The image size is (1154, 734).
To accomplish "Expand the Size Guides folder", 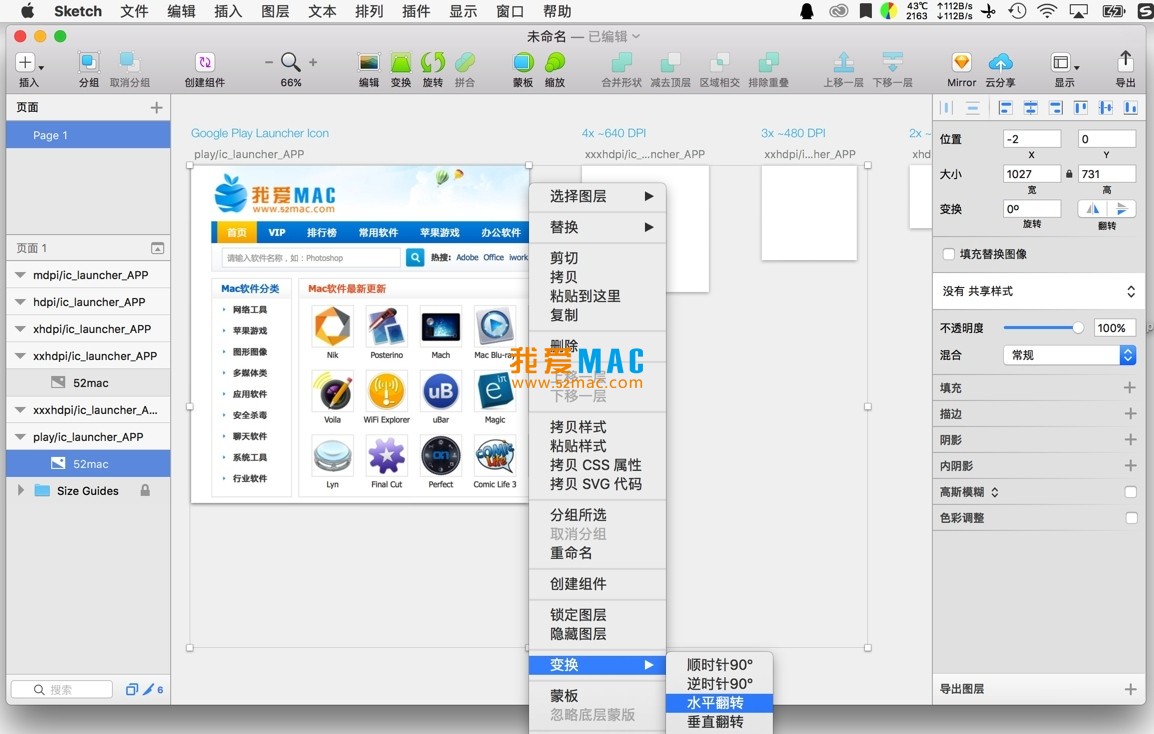I will point(21,490).
